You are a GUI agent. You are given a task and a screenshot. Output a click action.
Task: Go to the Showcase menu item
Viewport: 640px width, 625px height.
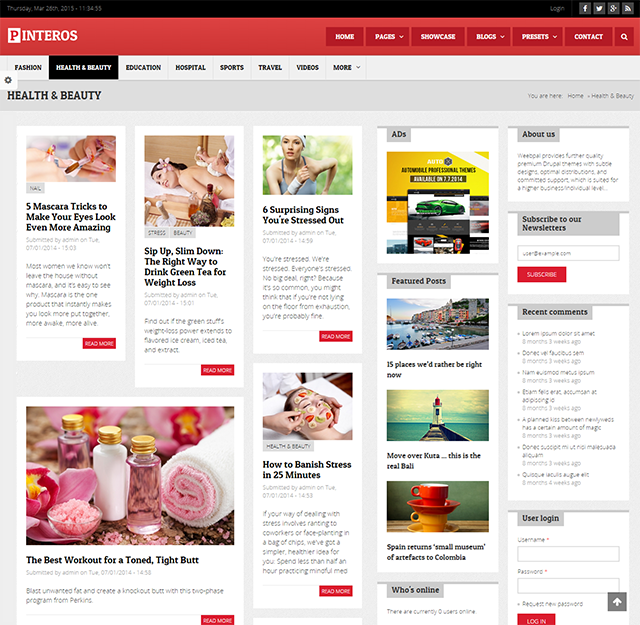point(438,37)
